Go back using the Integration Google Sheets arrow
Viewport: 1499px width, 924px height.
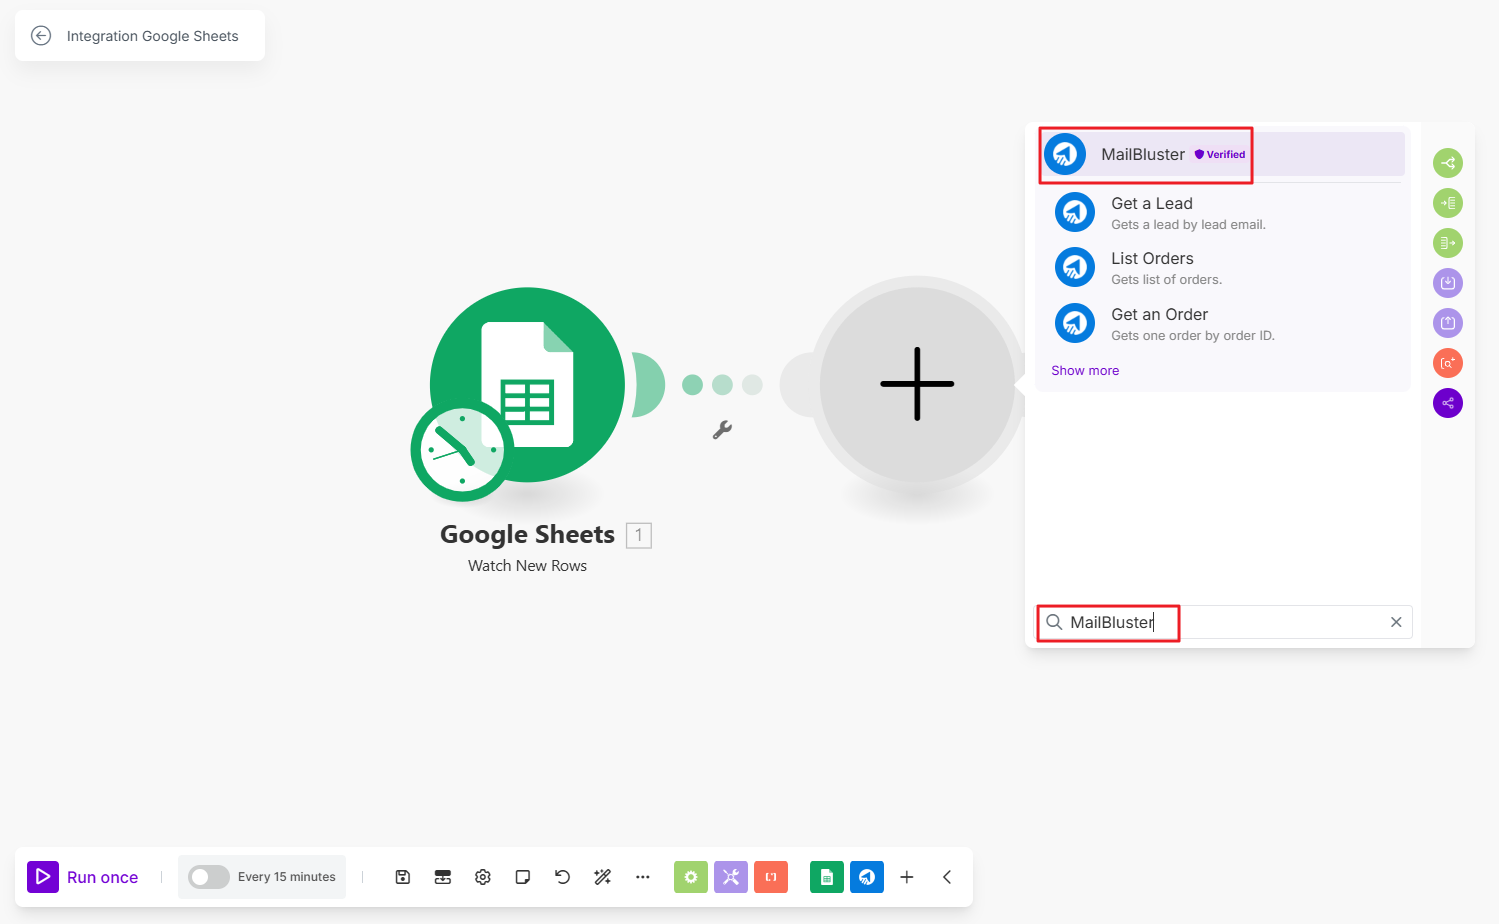pyautogui.click(x=41, y=36)
